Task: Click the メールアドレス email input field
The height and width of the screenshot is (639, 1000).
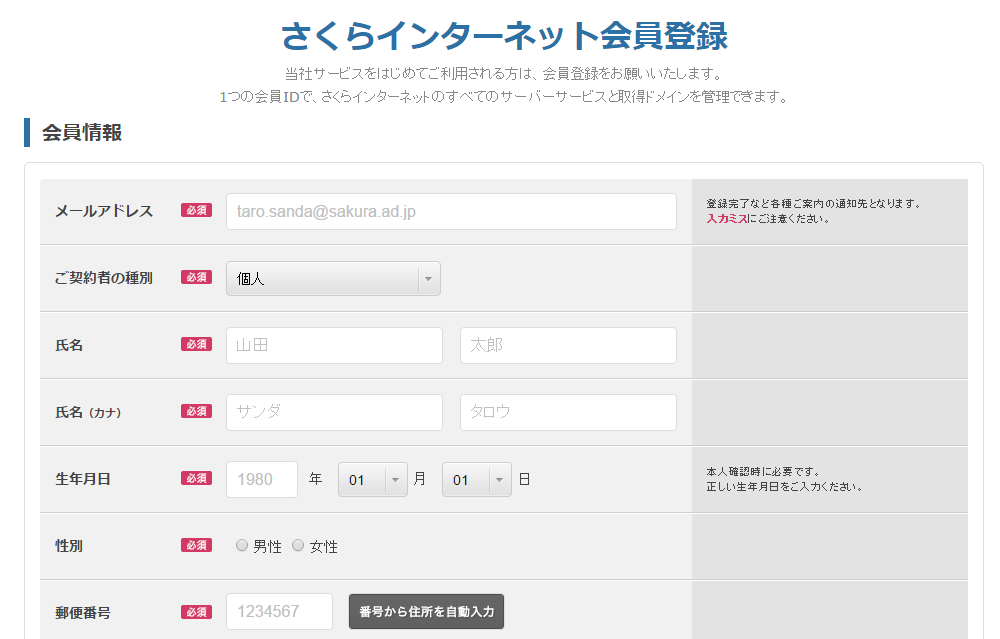Action: [x=451, y=212]
